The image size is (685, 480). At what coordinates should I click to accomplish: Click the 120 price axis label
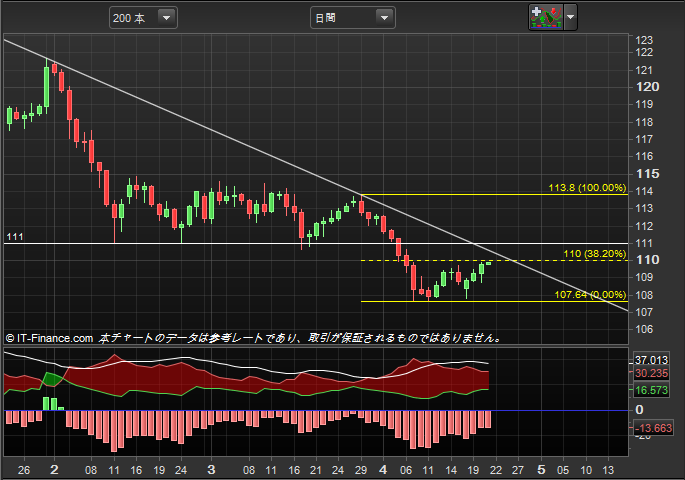coord(648,87)
